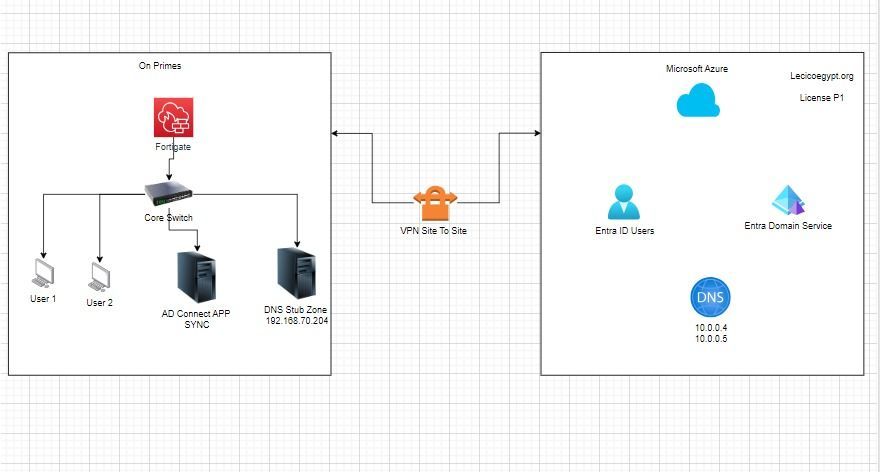Click the Lecicoegypt.org domain text
The width and height of the screenshot is (880, 472).
click(822, 76)
